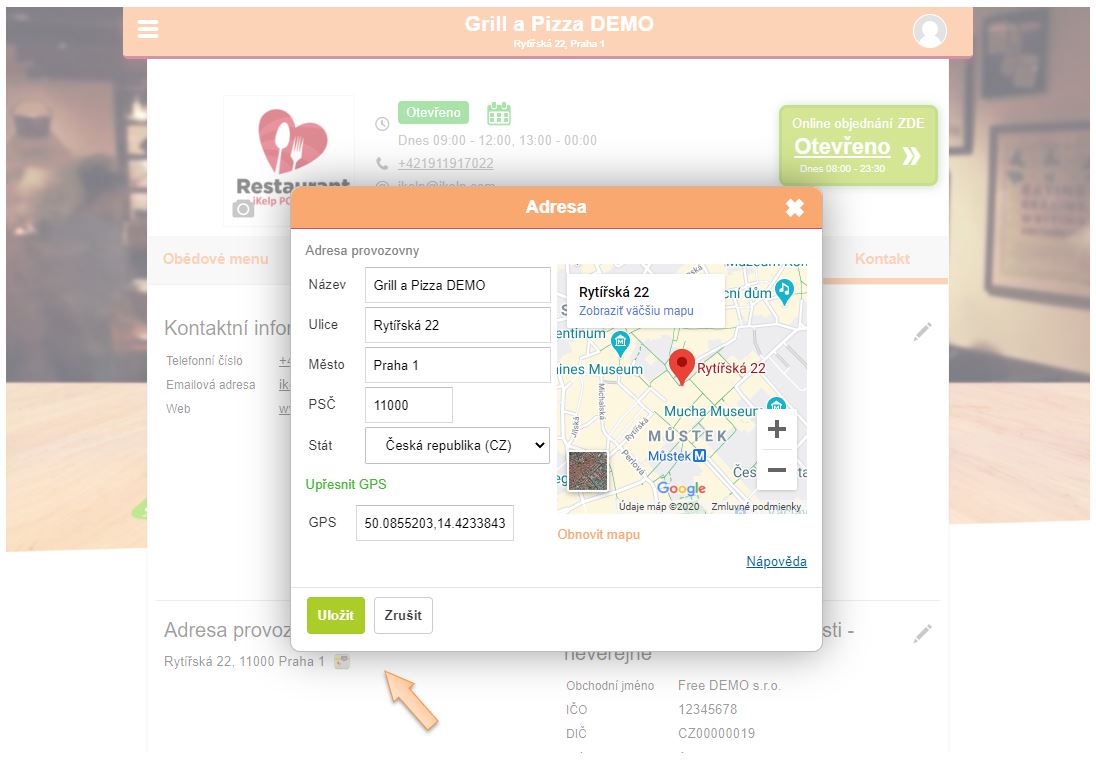Click Obnovit mapu to refresh map
1096x761 pixels.
598,534
